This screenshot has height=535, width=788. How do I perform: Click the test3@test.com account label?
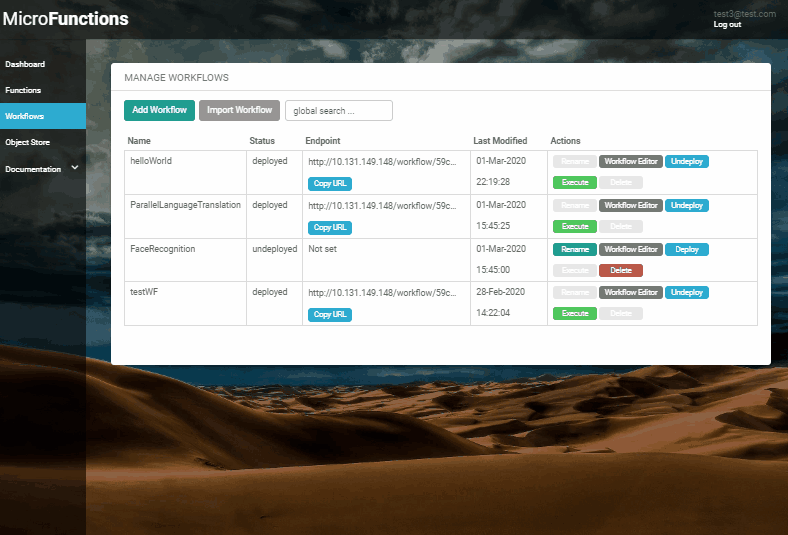(745, 14)
